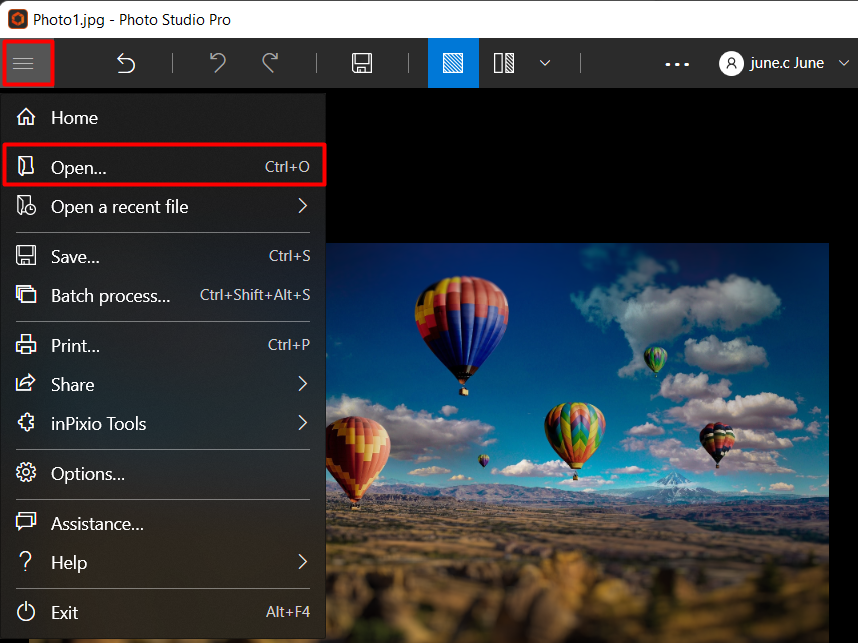Click the stacked images Batch process icon

point(26,294)
